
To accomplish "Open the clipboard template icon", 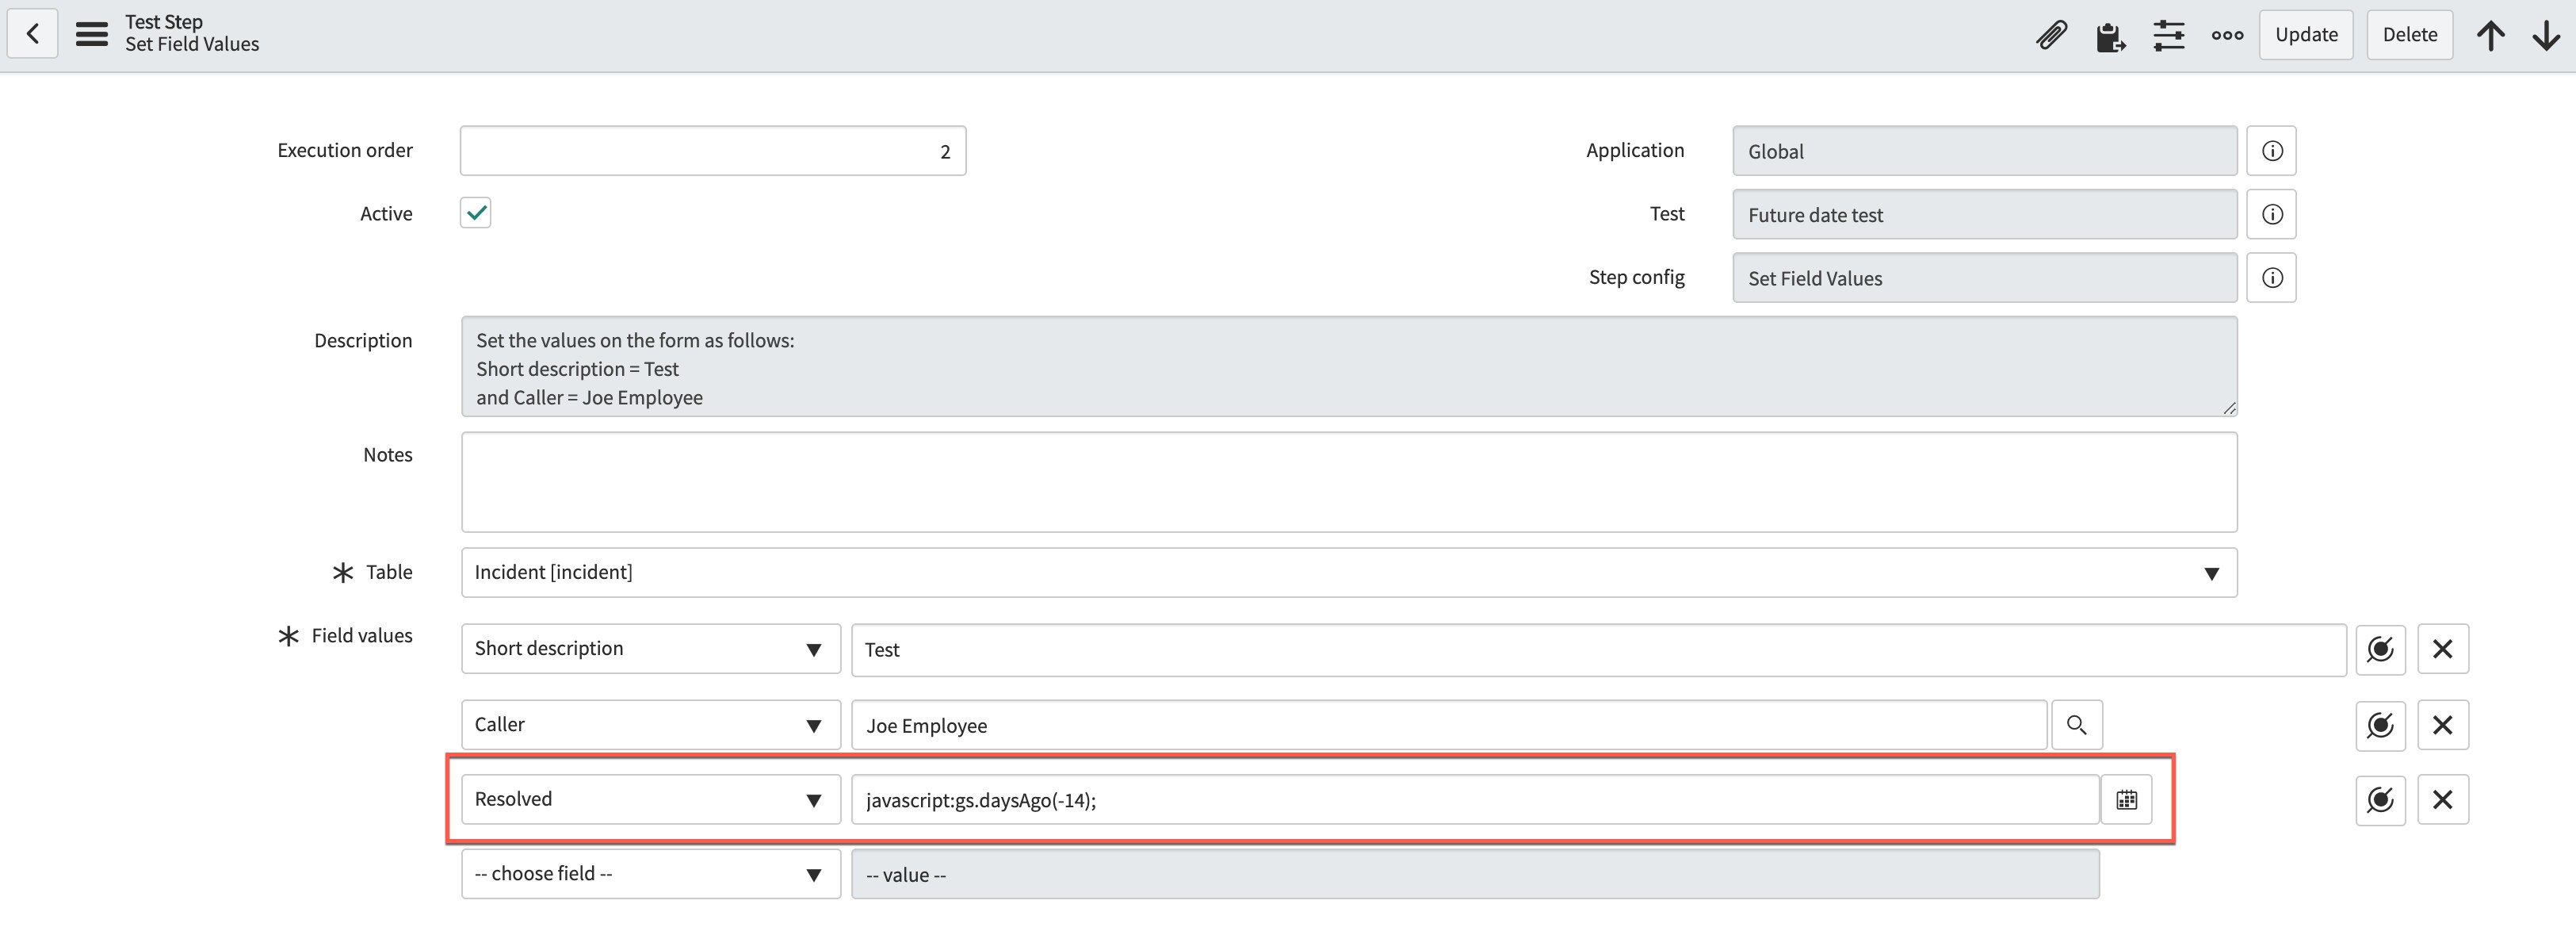I will pos(2110,36).
